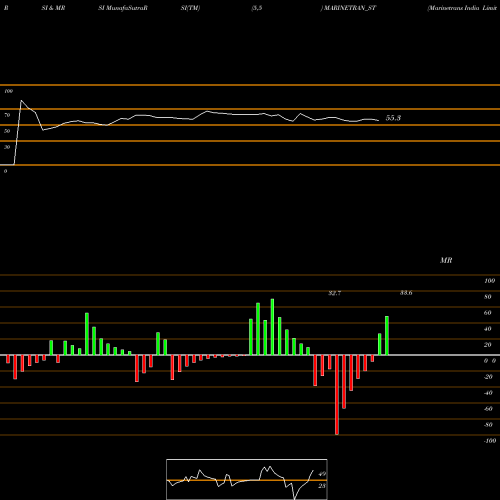
Task: Click the -100 label on MR axis
Action: point(490,441)
